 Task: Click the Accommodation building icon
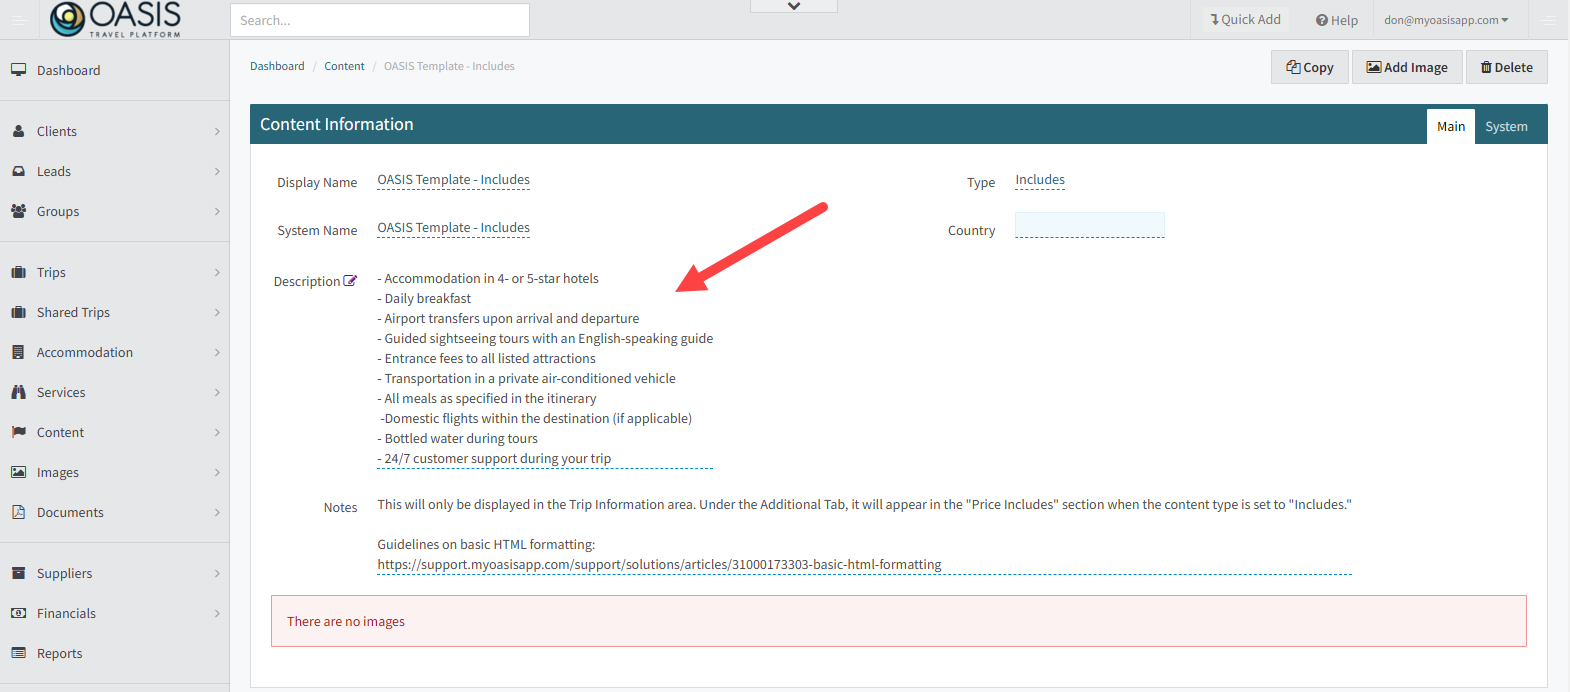click(18, 352)
